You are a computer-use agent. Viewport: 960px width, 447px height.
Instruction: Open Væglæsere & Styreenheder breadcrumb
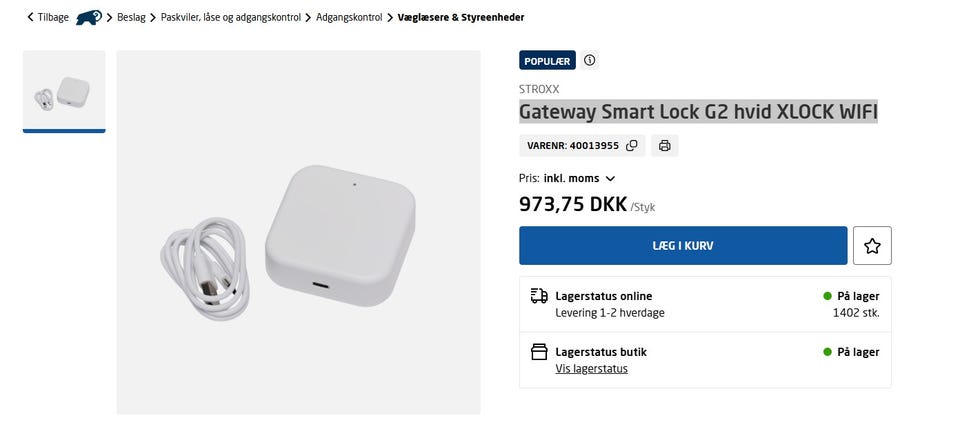(x=460, y=17)
